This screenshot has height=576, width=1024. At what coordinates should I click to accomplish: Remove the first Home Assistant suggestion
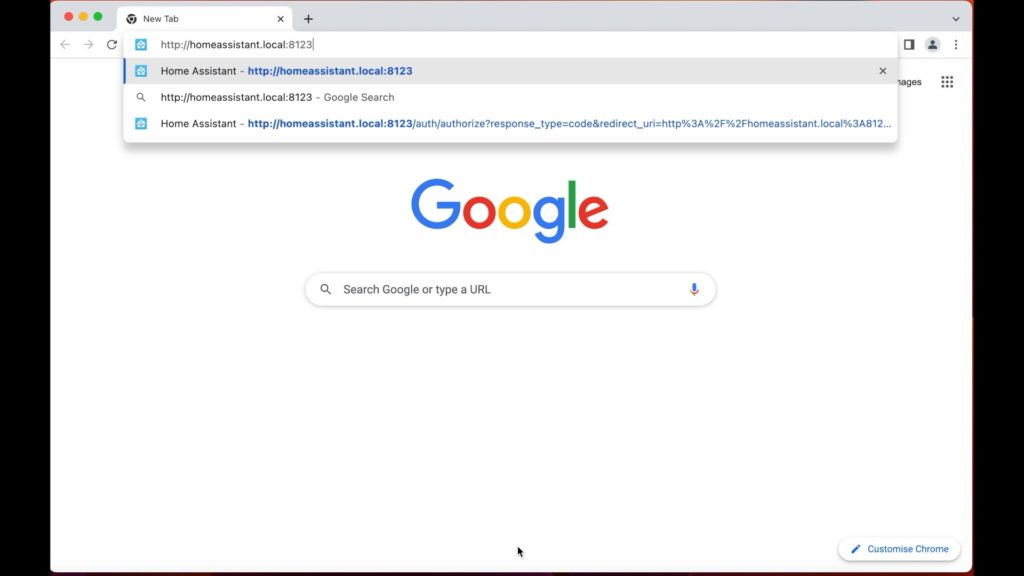882,71
